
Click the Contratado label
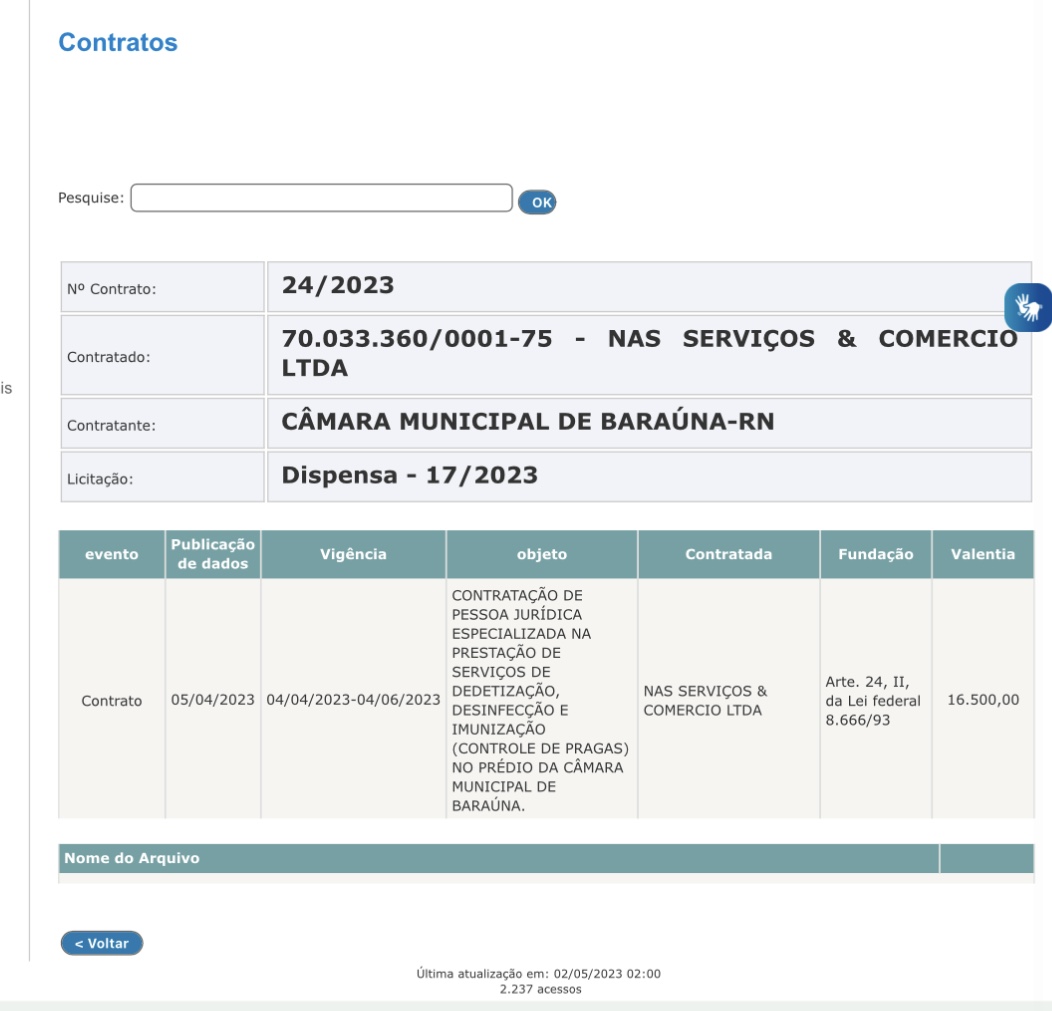[x=109, y=357]
